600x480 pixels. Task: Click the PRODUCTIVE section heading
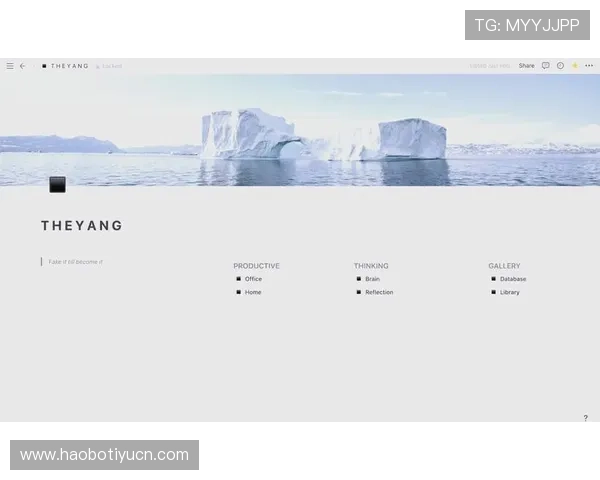pos(256,266)
